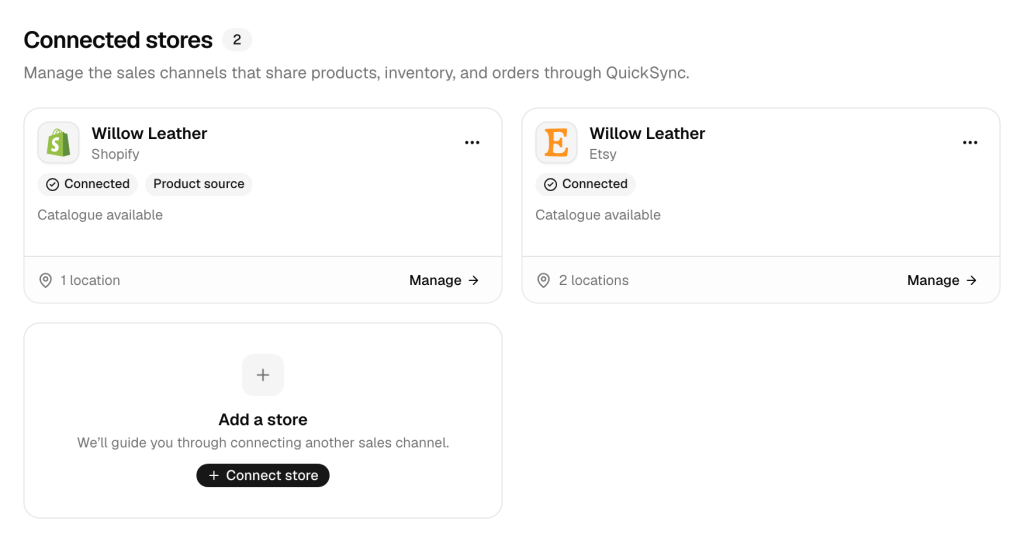Click the plus icon above Add a store

coord(263,375)
